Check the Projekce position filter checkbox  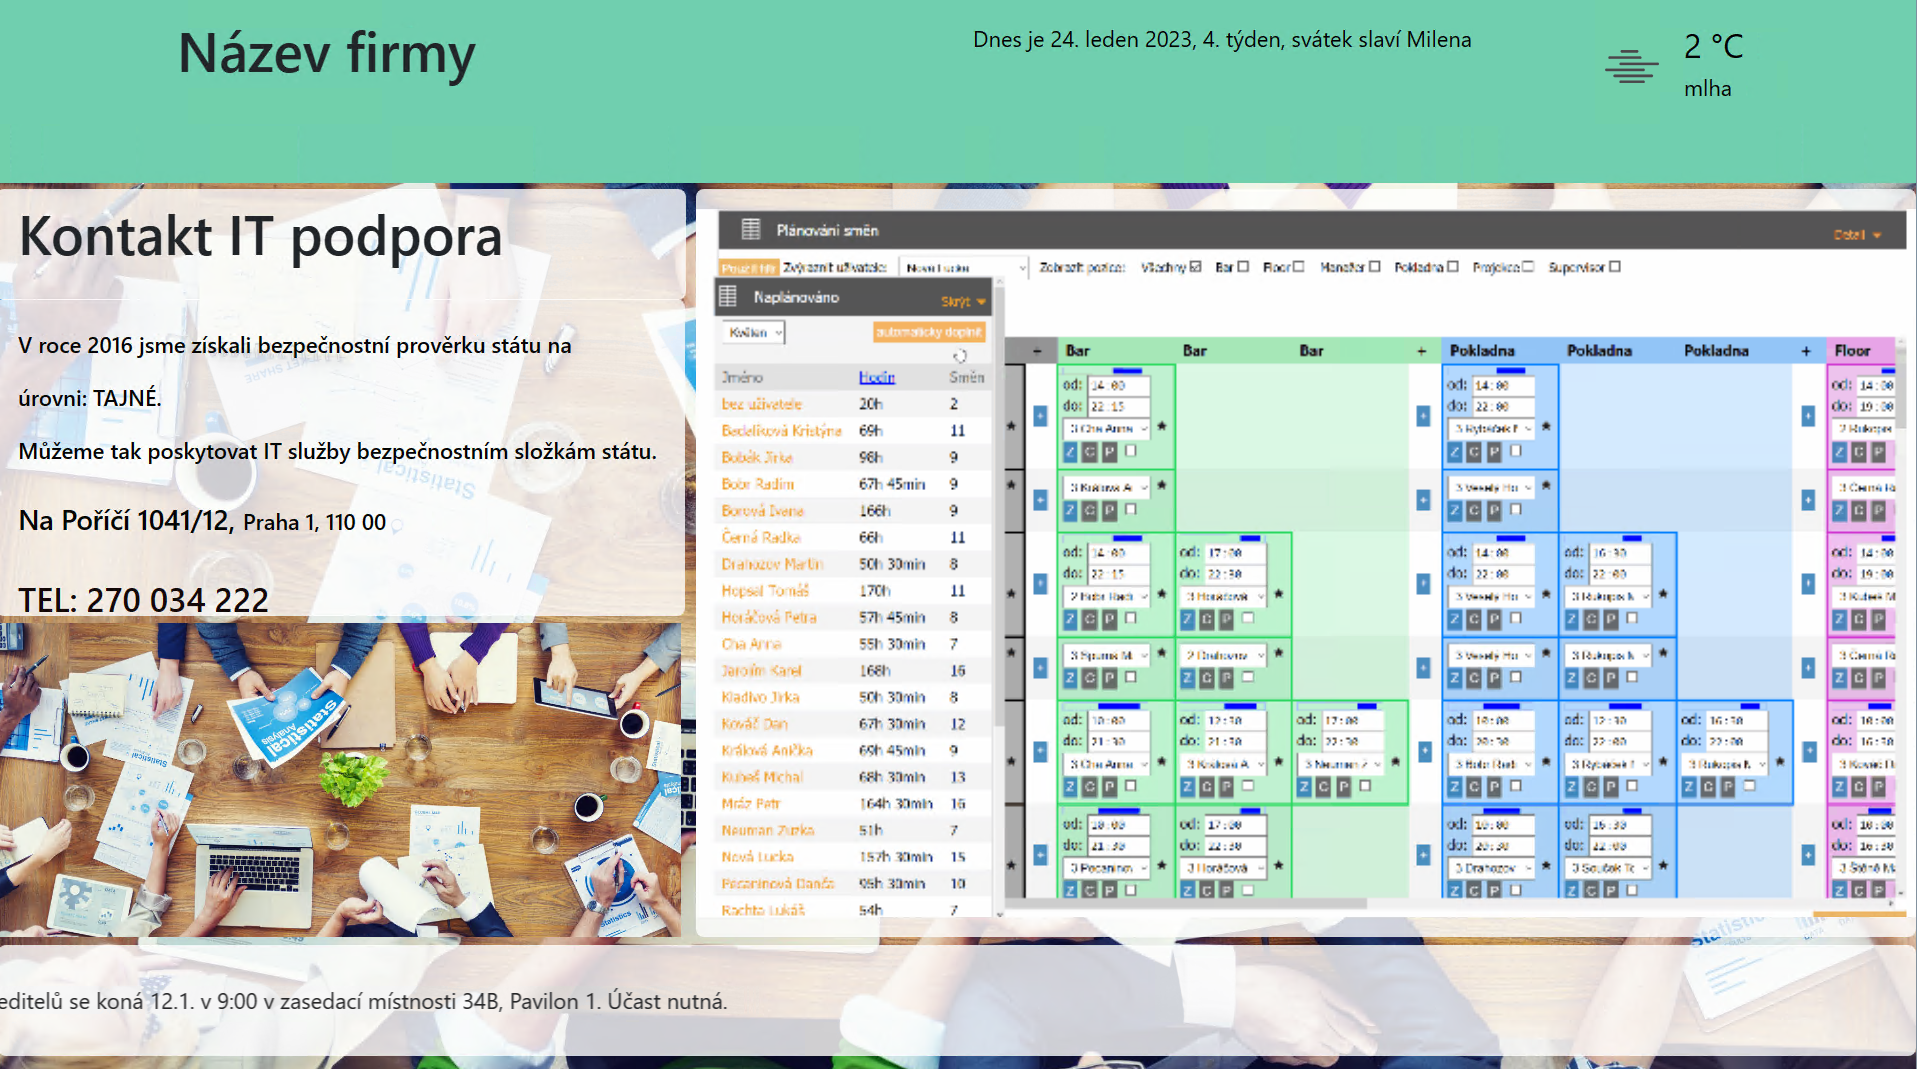coord(1528,267)
